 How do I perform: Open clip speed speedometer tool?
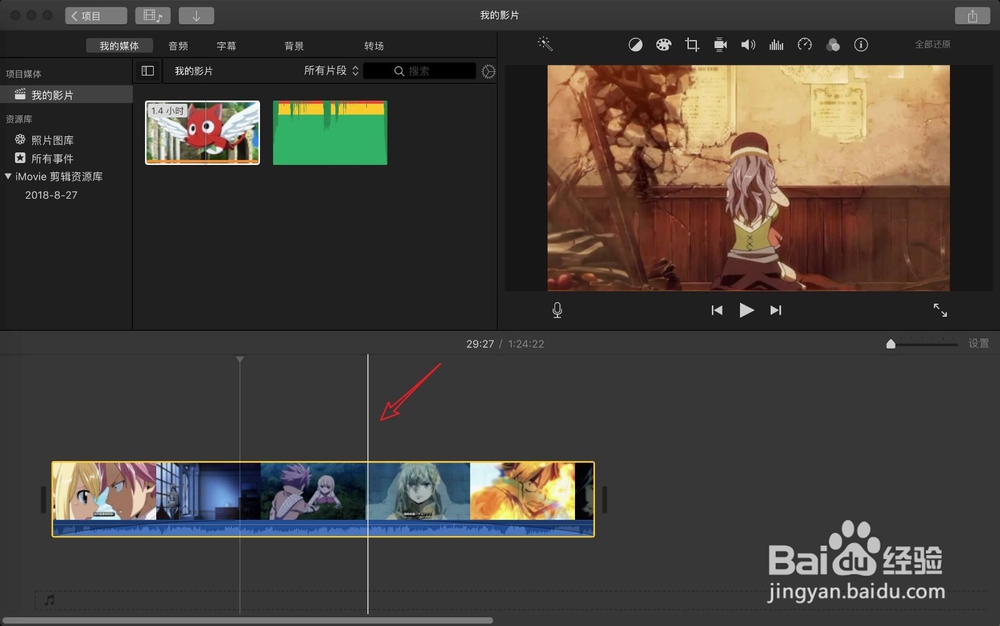tap(804, 44)
